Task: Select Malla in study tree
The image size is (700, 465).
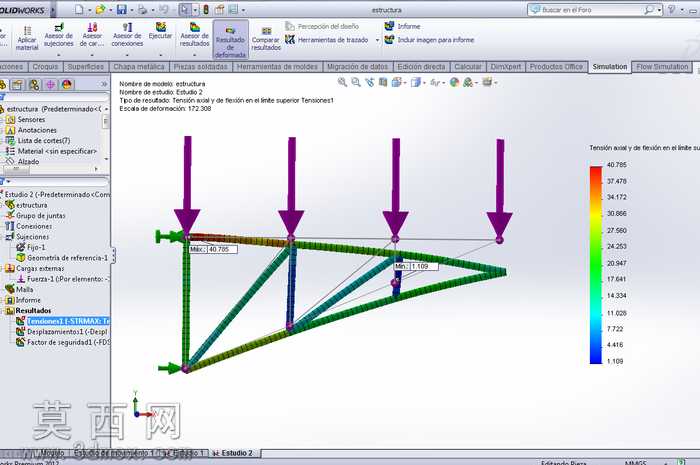Action: (x=25, y=290)
